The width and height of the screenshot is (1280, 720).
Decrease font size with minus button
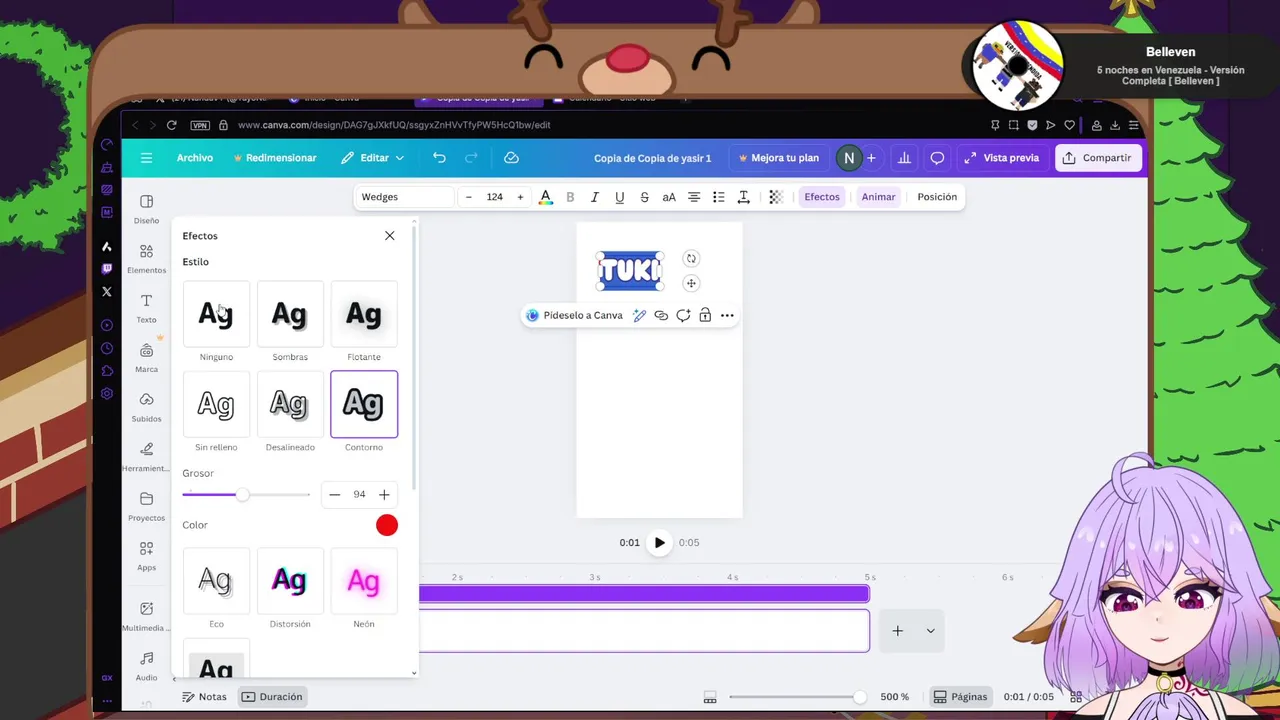(x=469, y=197)
